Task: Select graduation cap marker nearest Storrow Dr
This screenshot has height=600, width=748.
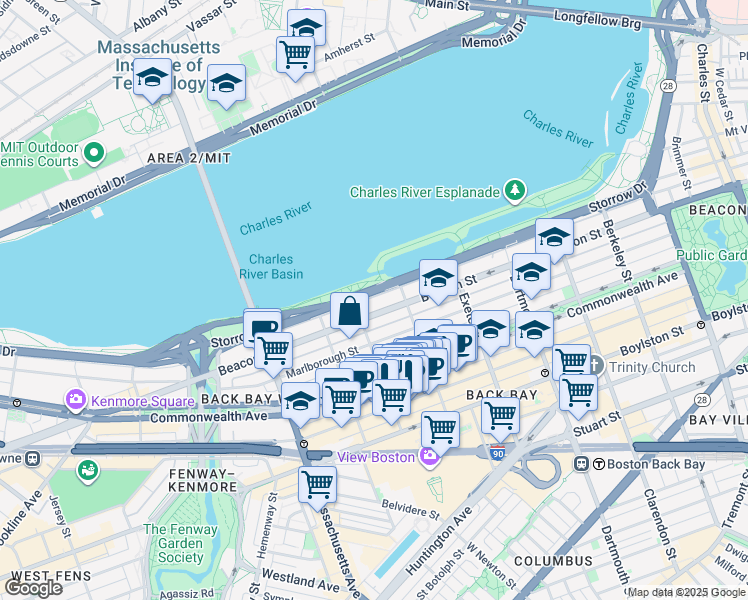Action: [554, 241]
